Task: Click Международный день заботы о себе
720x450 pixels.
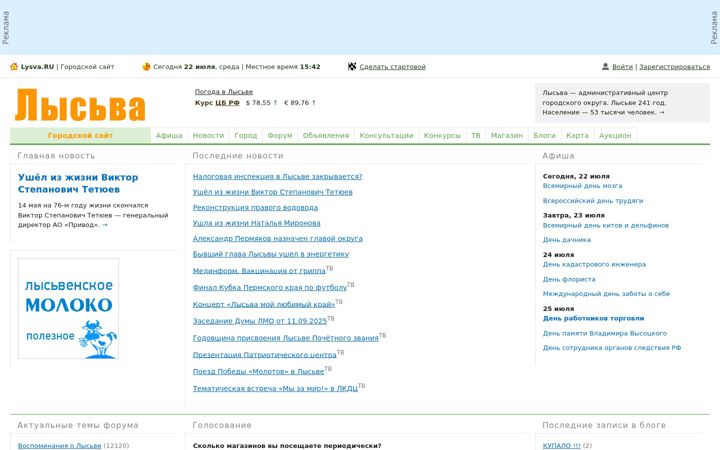Action: point(606,293)
